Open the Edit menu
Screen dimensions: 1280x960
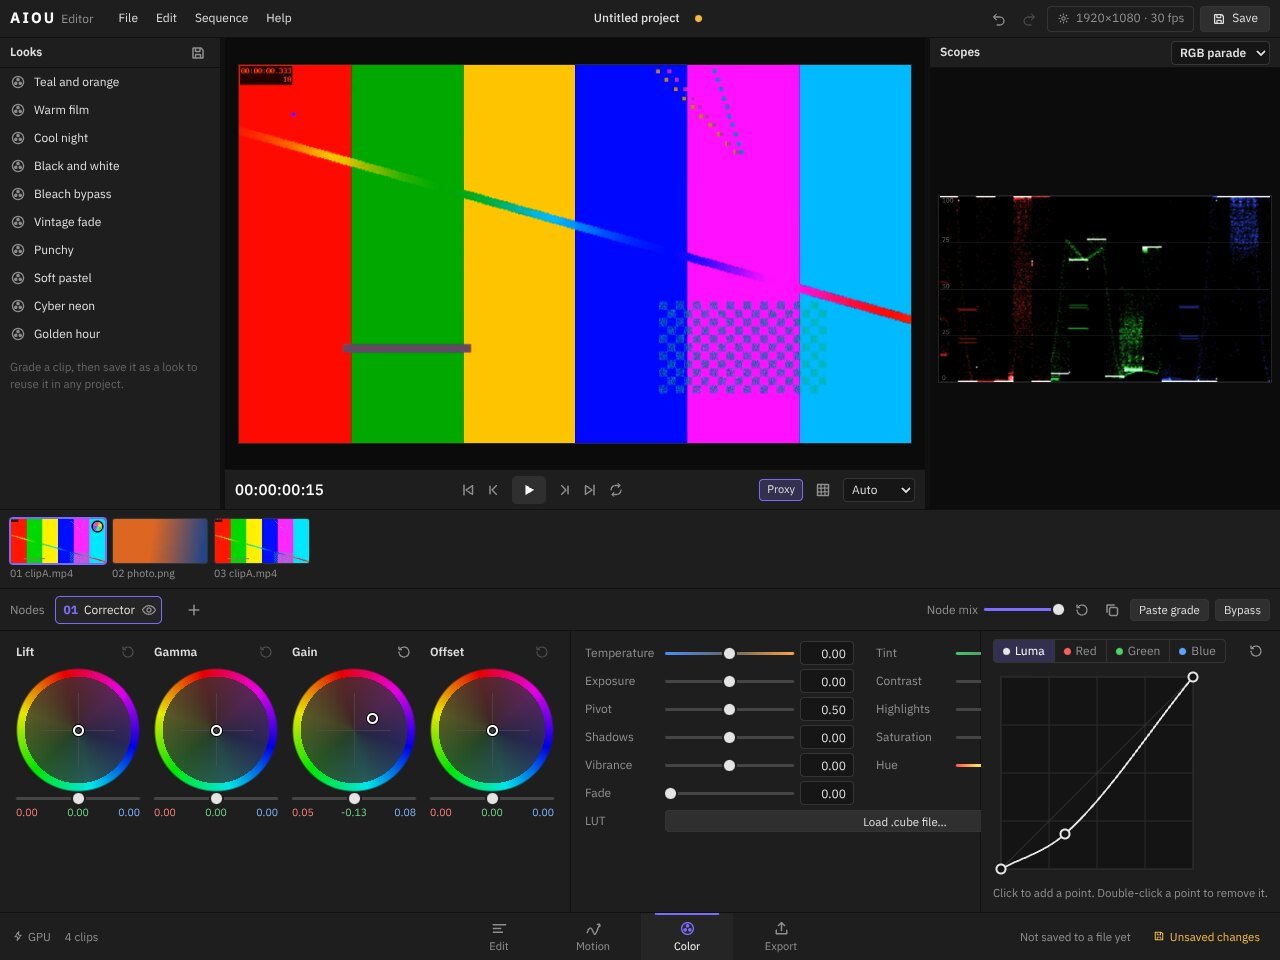click(166, 18)
